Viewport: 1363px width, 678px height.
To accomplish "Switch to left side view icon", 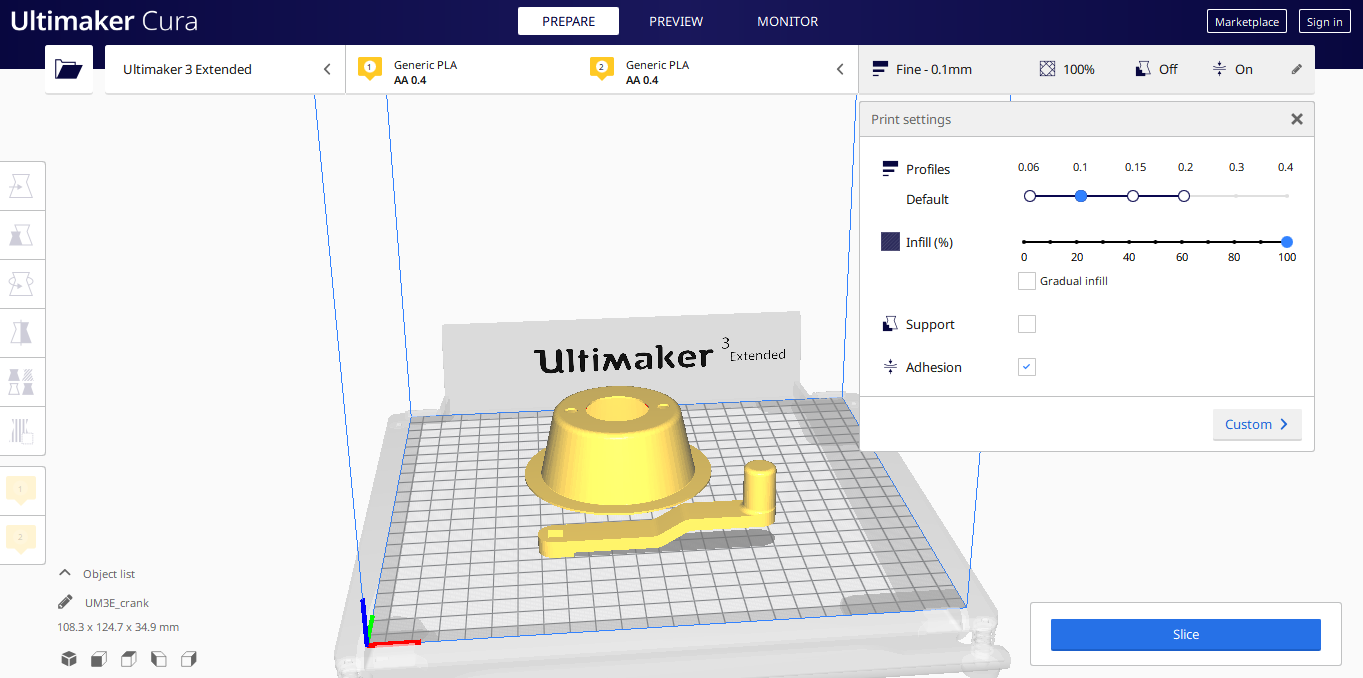I will pyautogui.click(x=159, y=659).
